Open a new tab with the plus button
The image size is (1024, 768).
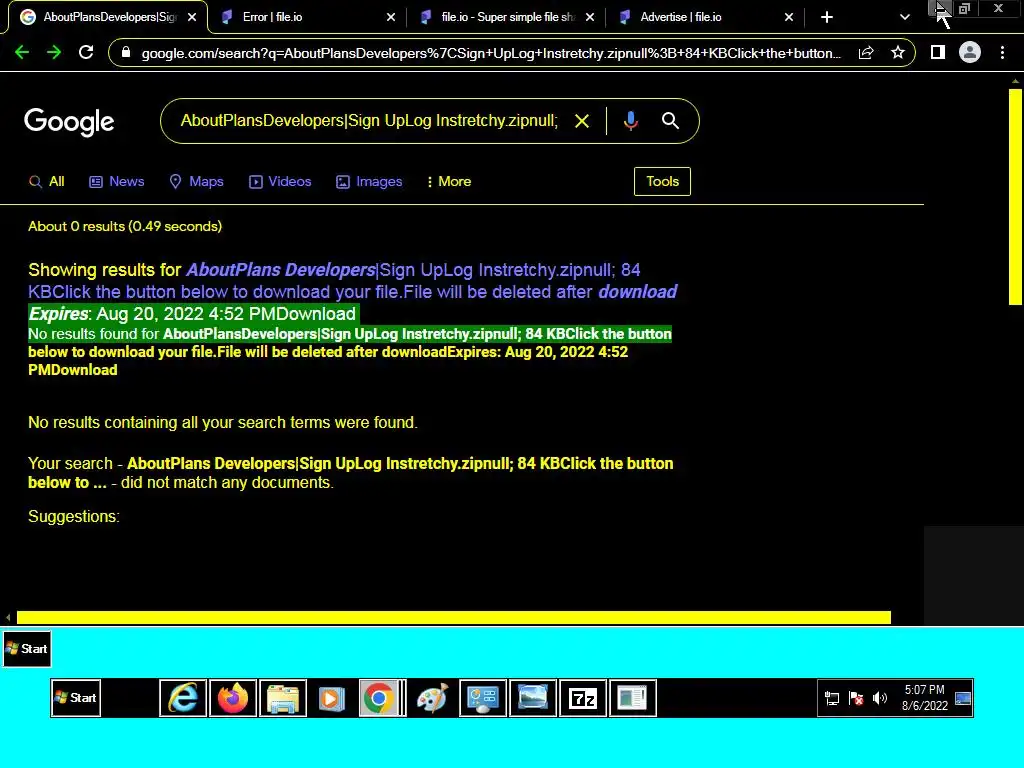827,17
